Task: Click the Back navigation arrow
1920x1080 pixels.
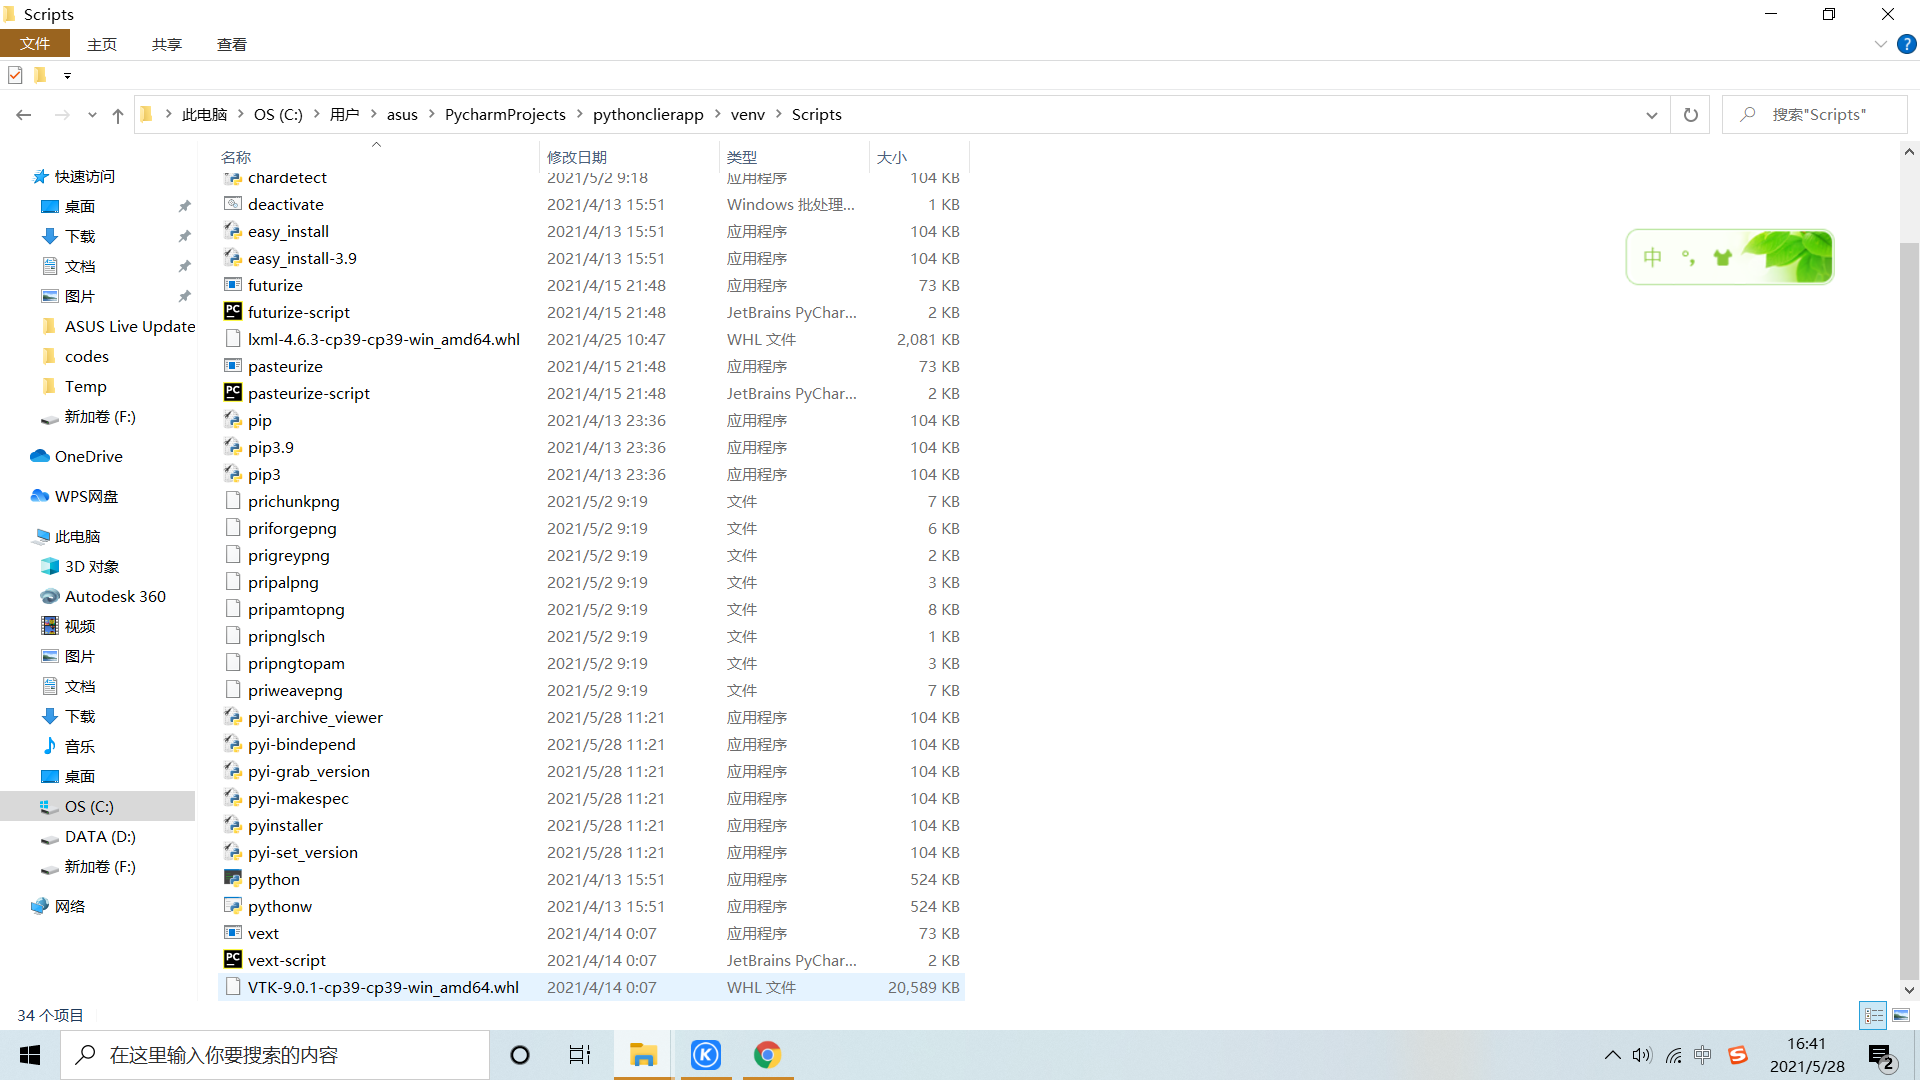Action: pyautogui.click(x=24, y=115)
